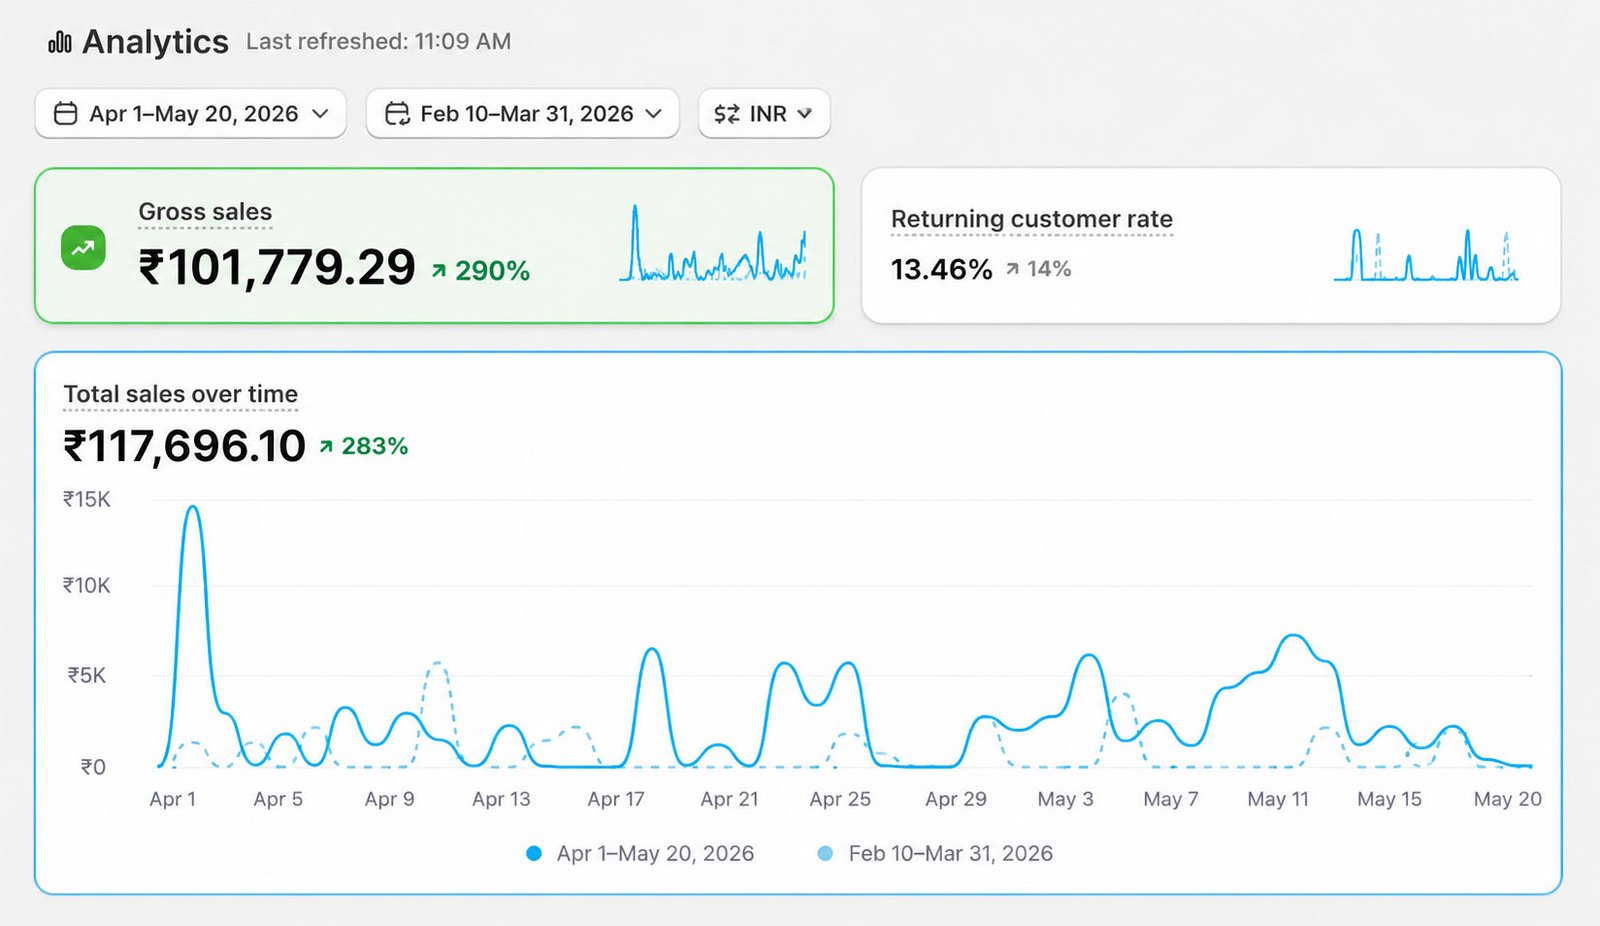Image resolution: width=1600 pixels, height=926 pixels.
Task: Click the light blue legend dot for comparison period
Action: (x=825, y=853)
